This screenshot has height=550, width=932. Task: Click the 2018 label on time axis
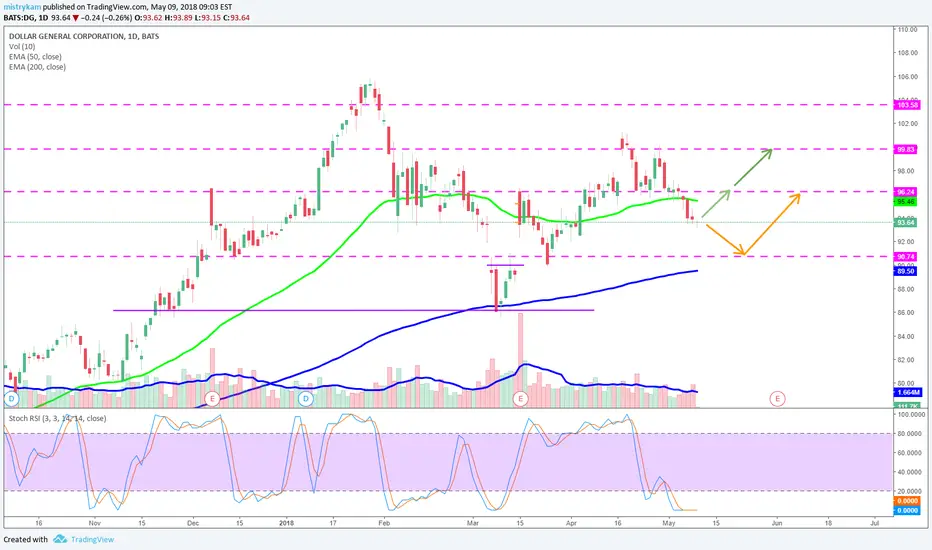click(286, 523)
